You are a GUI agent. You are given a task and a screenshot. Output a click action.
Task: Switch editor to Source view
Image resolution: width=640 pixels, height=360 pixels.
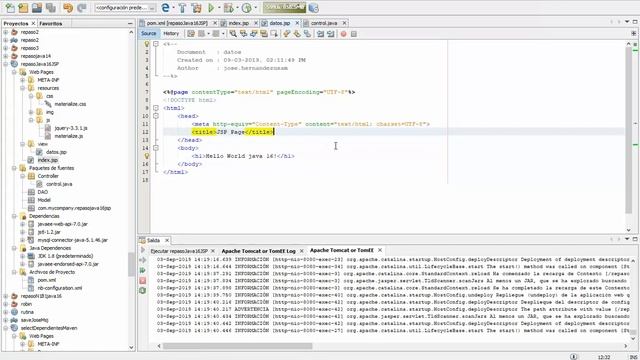(x=149, y=33)
